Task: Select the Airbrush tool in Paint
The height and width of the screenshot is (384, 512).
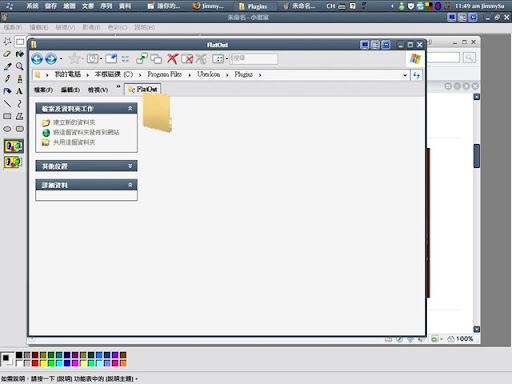Action: 7,91
